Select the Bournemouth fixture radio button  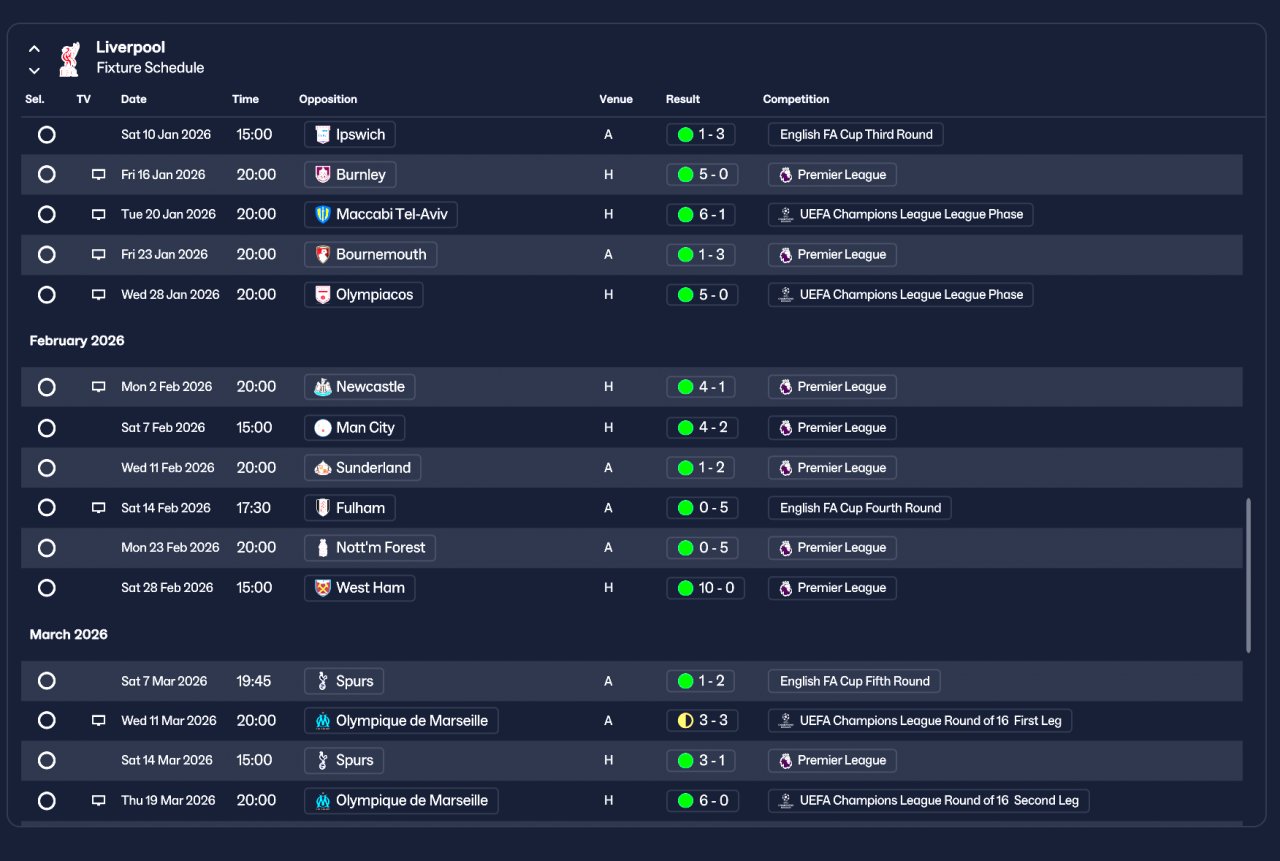(46, 254)
